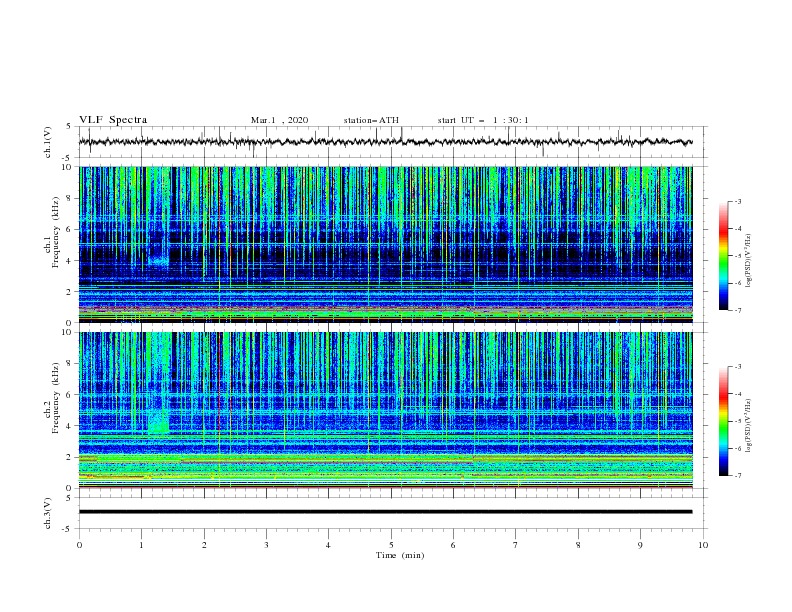Click the '-3' tick on ch.1 colorbar

(x=737, y=201)
